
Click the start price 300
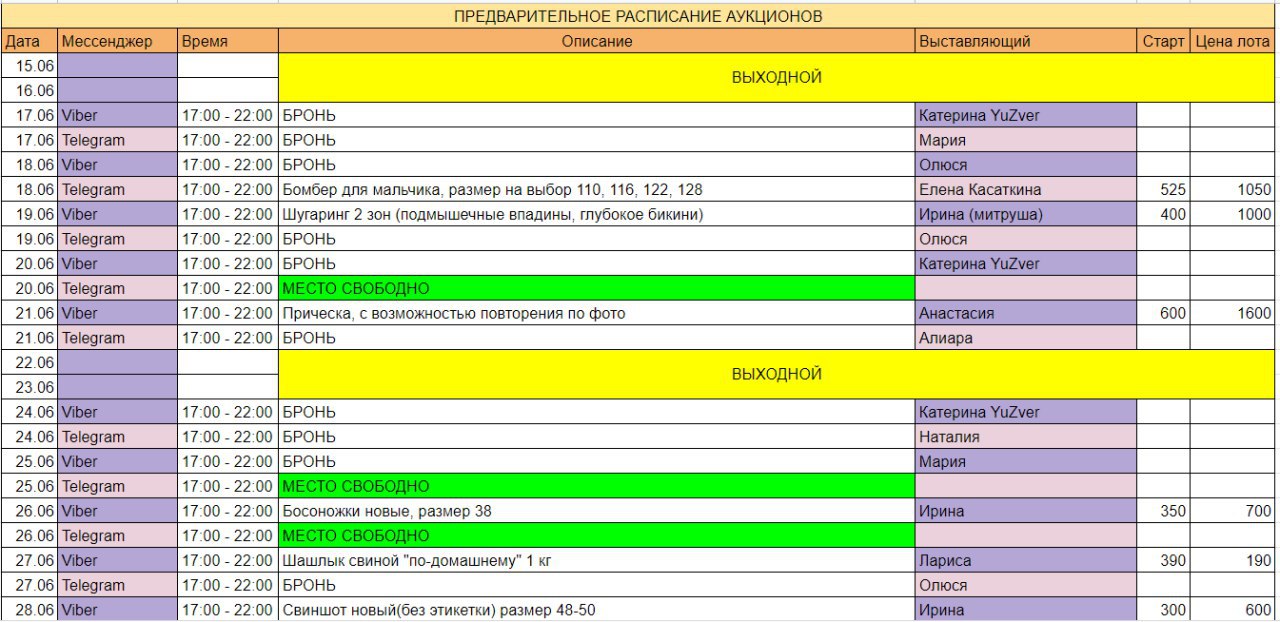(x=1164, y=609)
